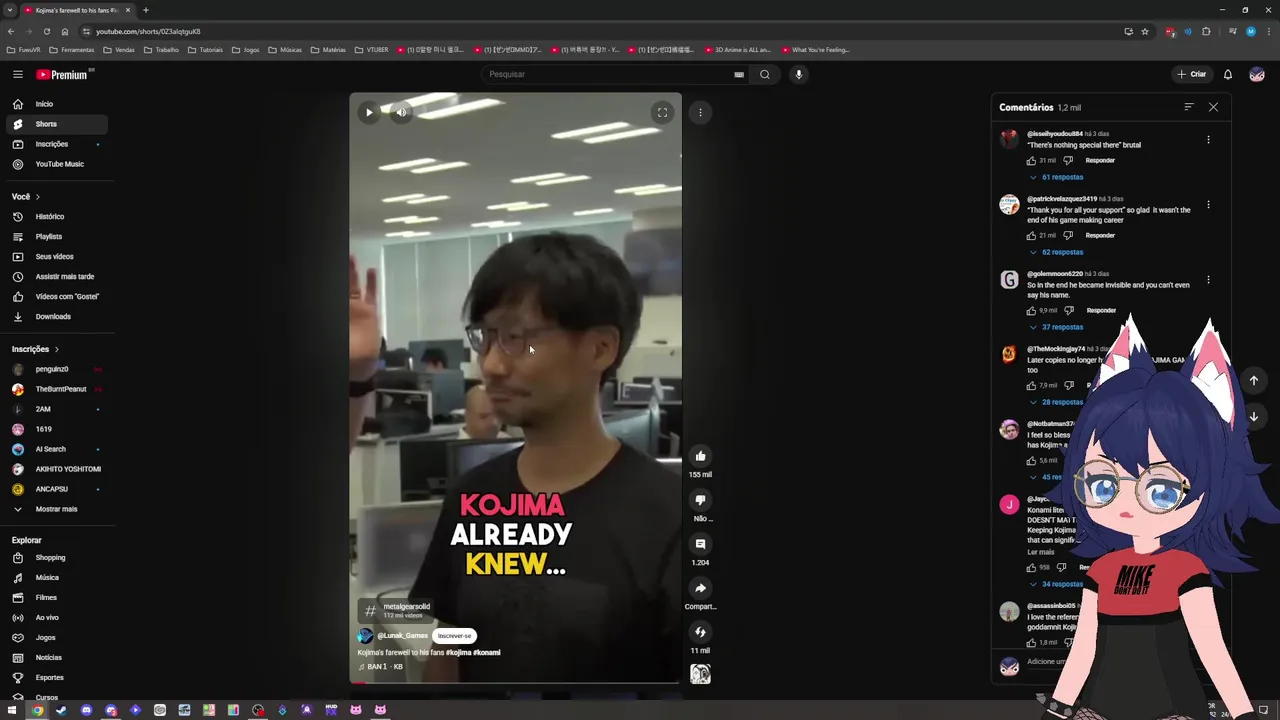This screenshot has width=1280, height=720.
Task: Subscribe to @Lunak_Games with Inscrever-se
Action: [454, 636]
